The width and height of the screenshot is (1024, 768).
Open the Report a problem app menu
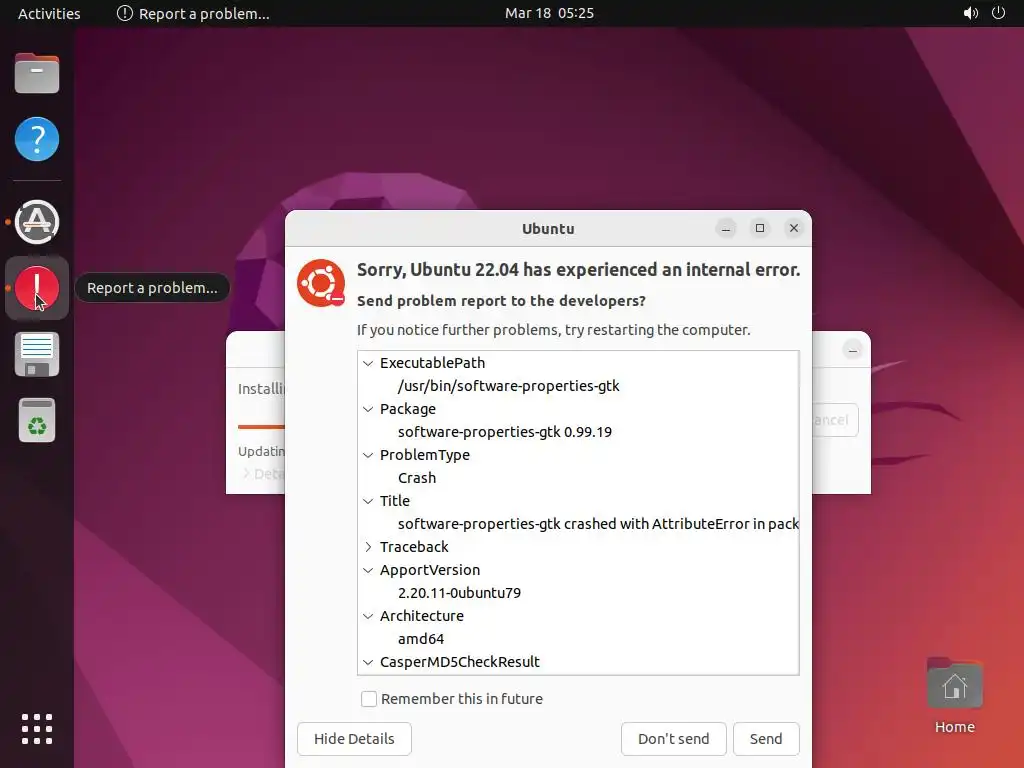point(193,13)
